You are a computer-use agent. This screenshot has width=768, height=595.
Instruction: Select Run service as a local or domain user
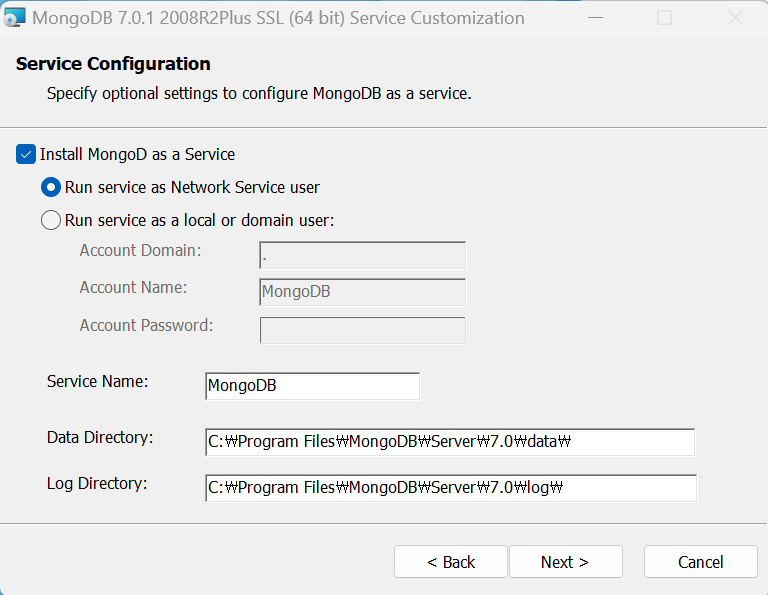click(x=51, y=220)
